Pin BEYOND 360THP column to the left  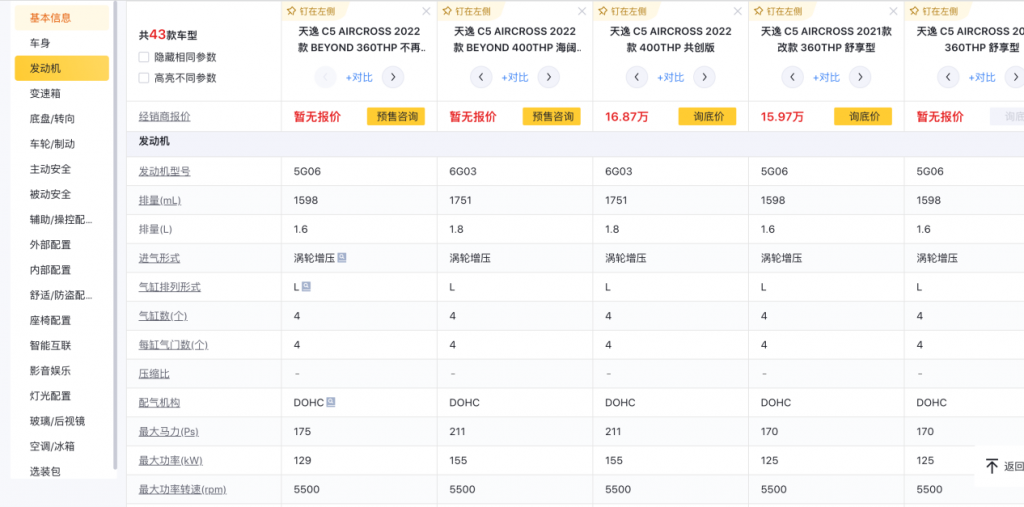click(312, 11)
